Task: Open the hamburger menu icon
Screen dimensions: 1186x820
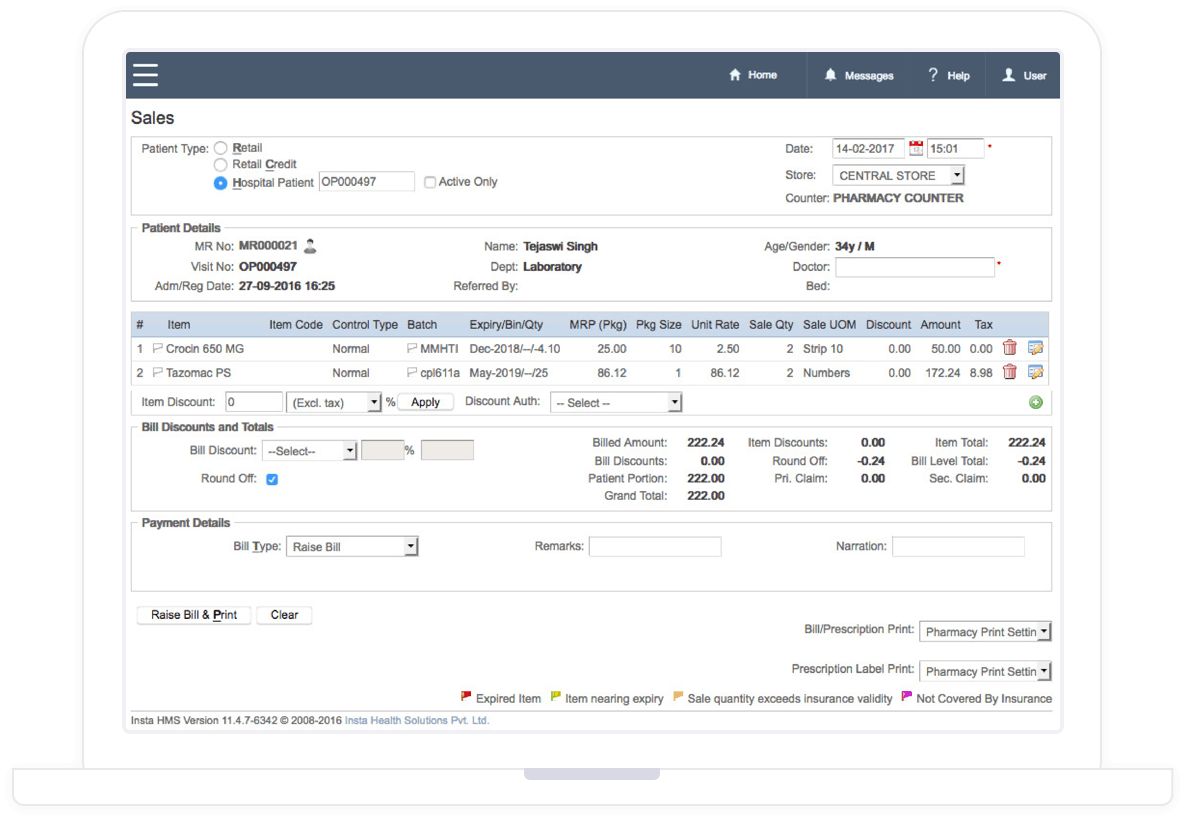Action: tap(145, 75)
